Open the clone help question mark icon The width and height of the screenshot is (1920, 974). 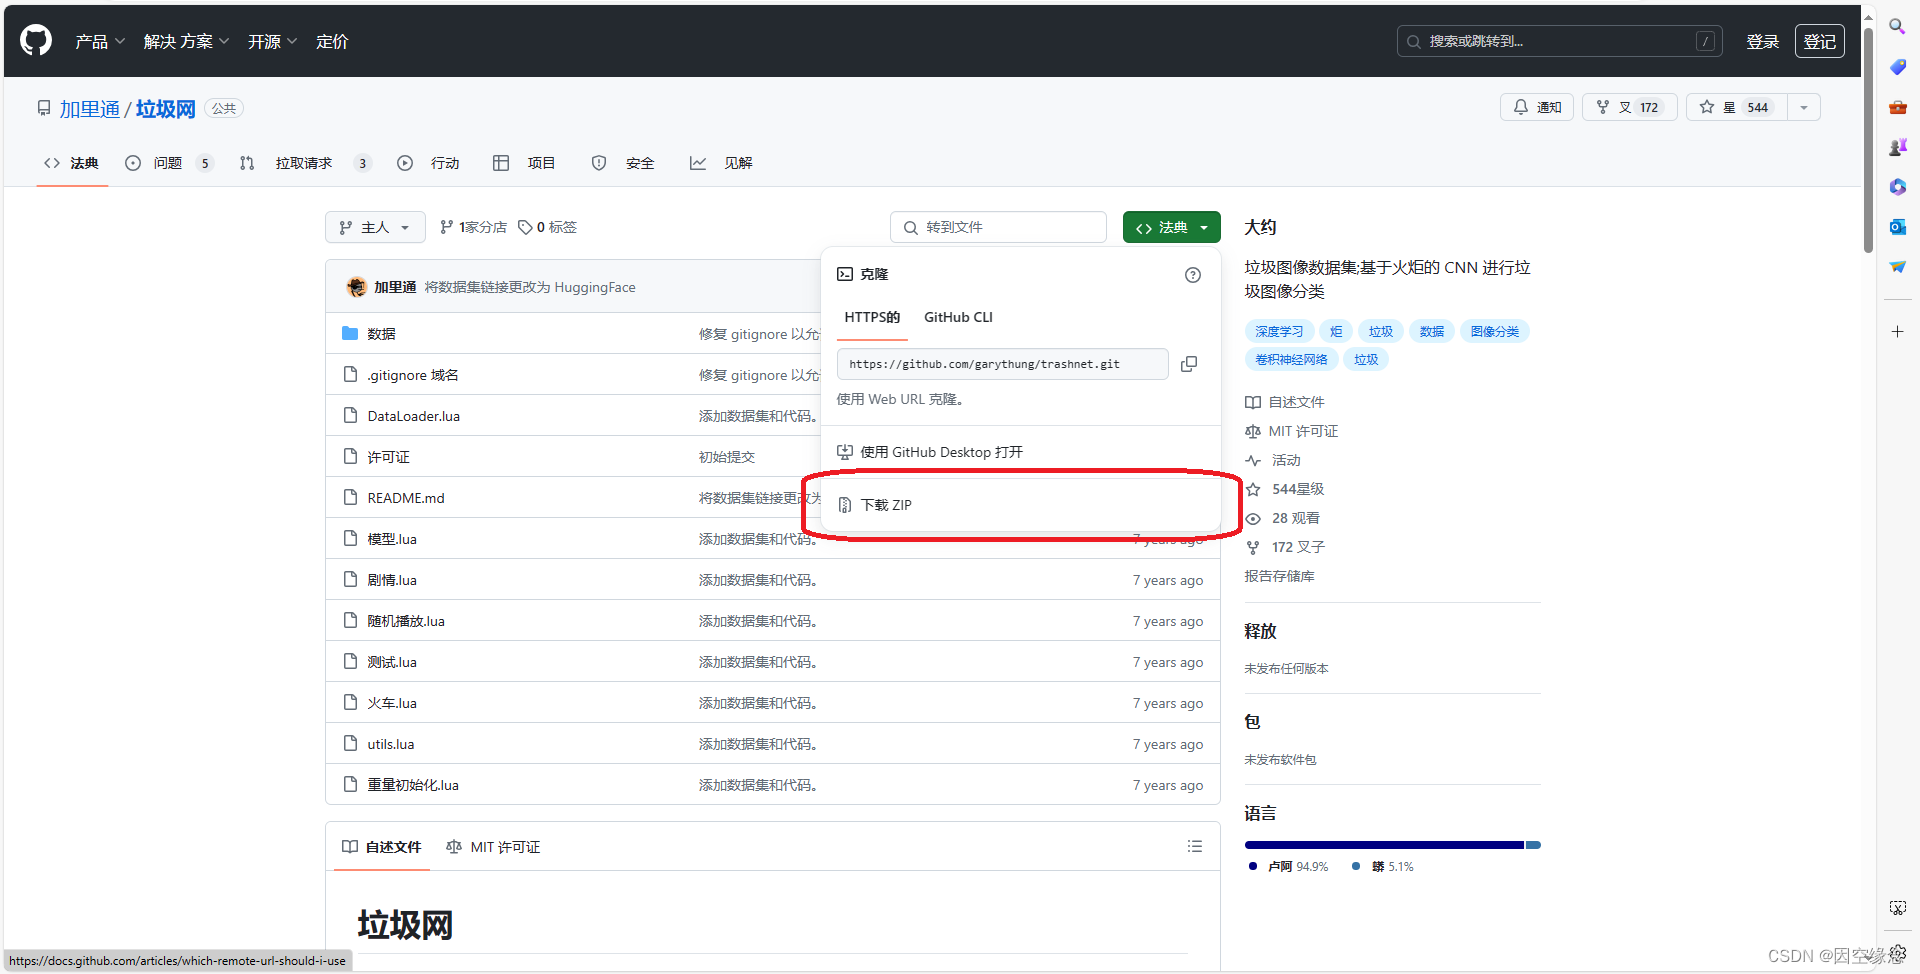coord(1193,275)
